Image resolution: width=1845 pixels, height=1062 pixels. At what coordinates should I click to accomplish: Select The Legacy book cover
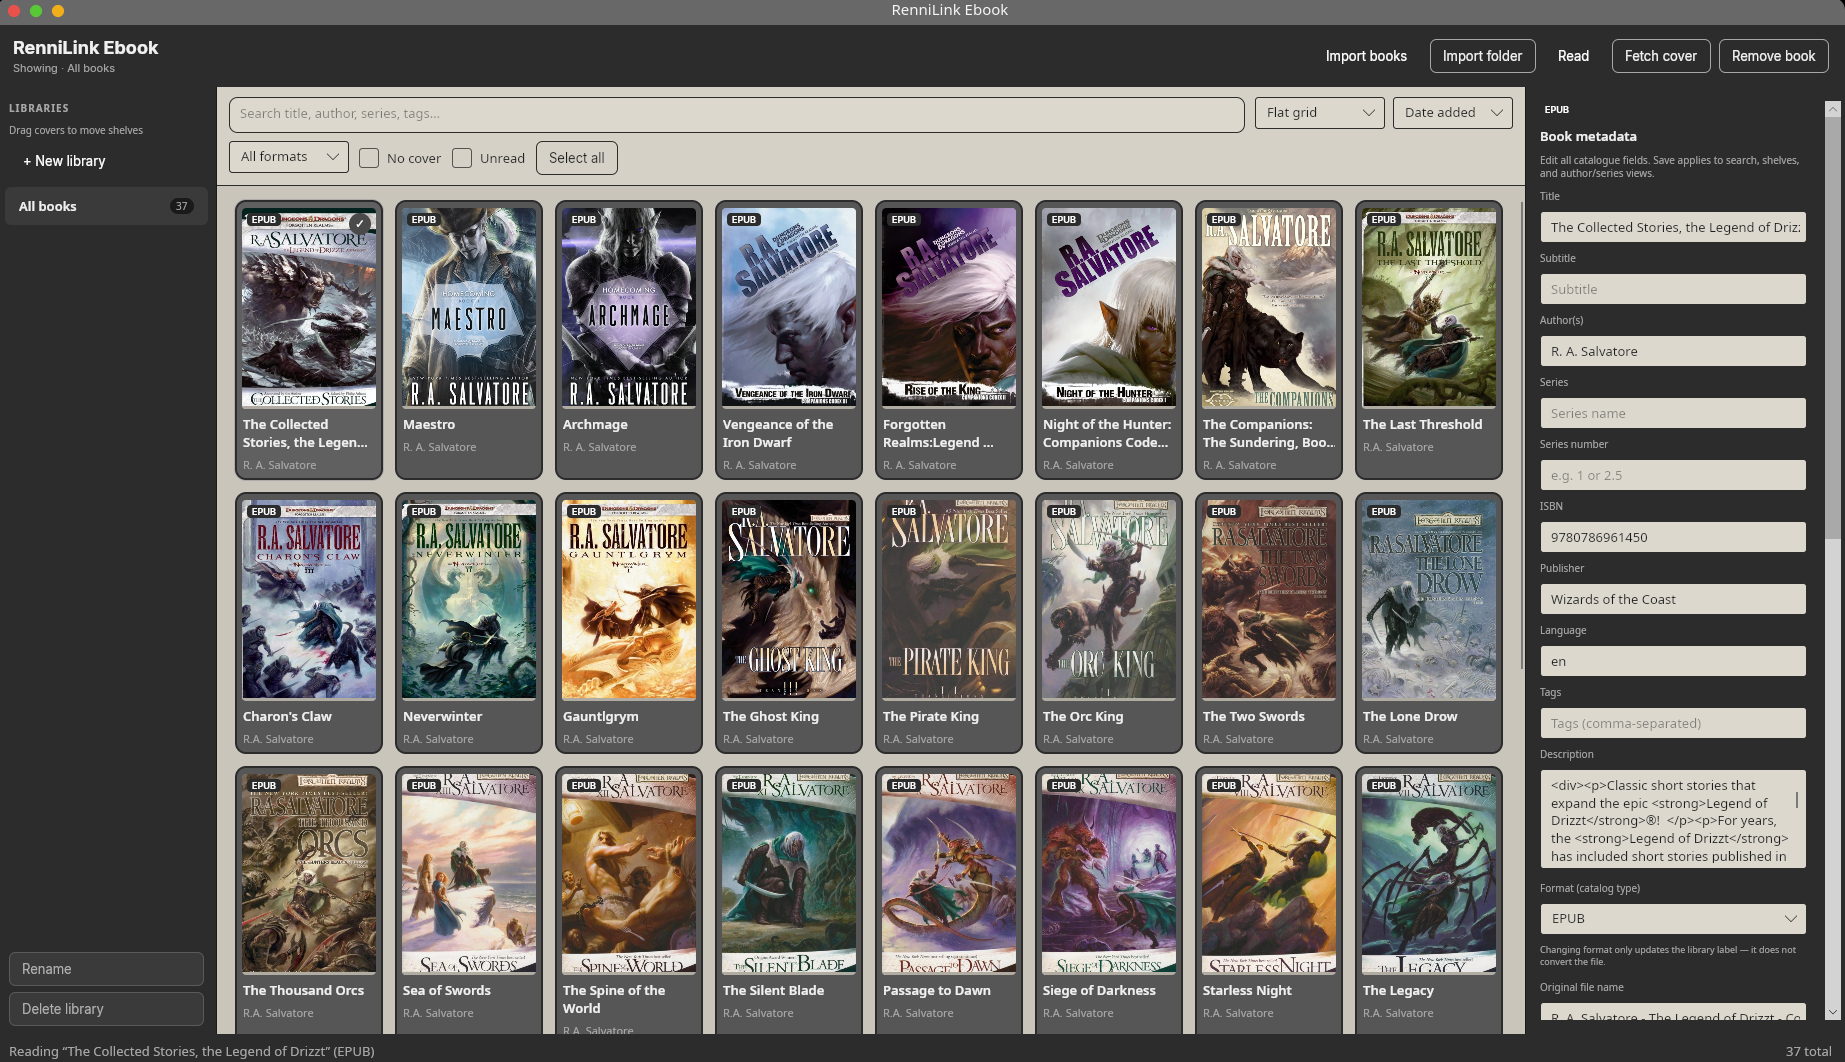(1429, 873)
